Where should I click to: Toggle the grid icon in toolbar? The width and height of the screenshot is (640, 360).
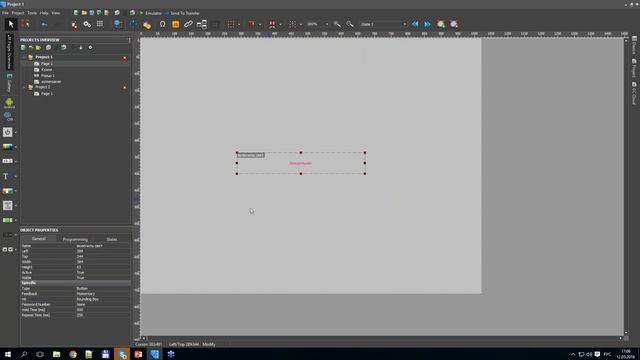pyautogui.click(x=100, y=24)
